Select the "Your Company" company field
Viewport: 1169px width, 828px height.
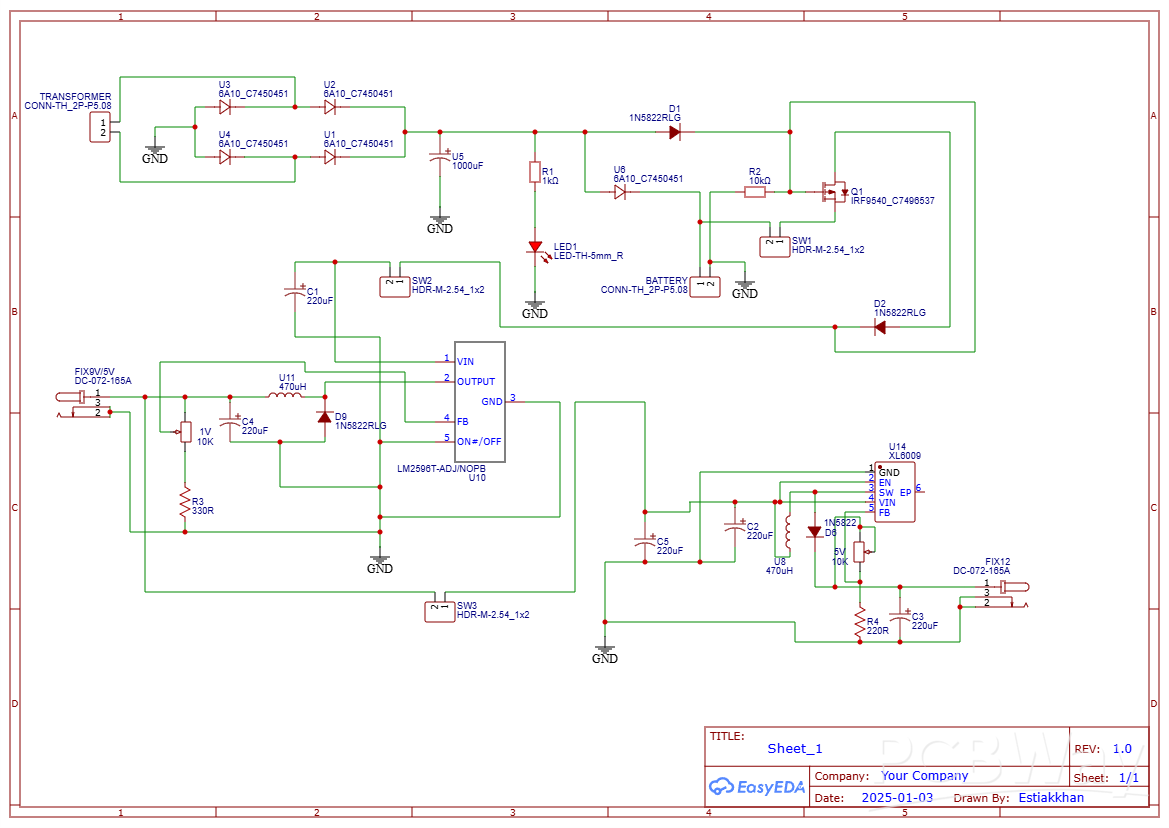(x=924, y=776)
